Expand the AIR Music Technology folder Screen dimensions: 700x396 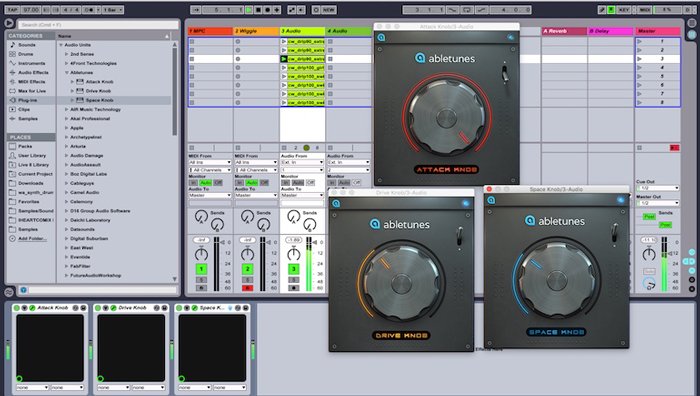click(67, 109)
